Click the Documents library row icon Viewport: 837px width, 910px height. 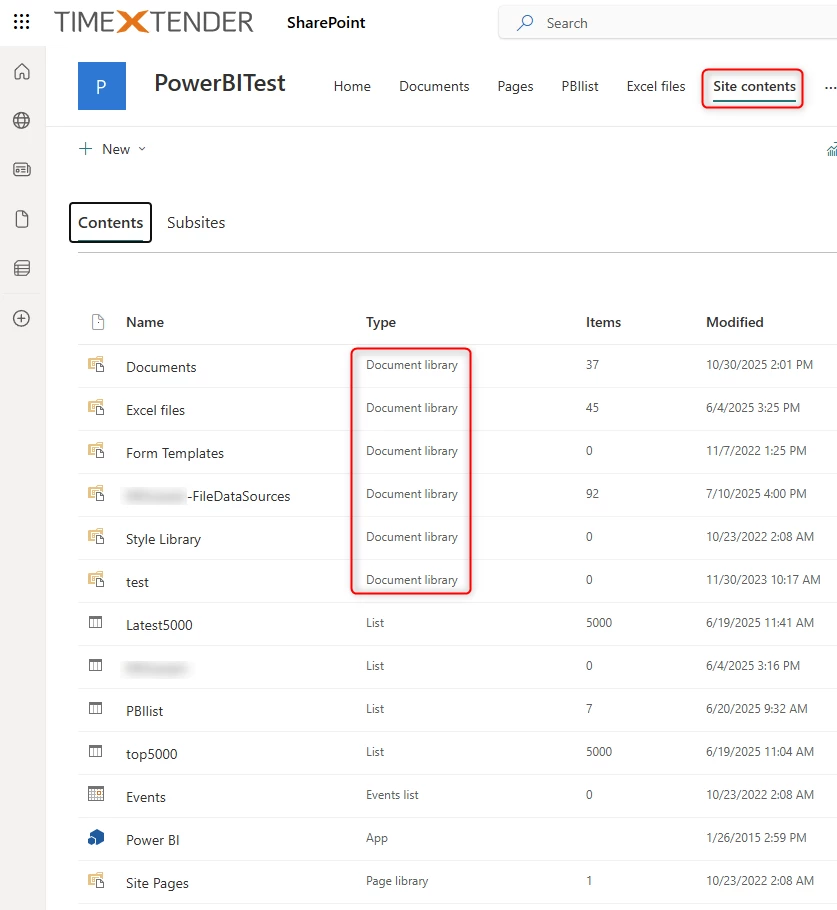point(96,364)
